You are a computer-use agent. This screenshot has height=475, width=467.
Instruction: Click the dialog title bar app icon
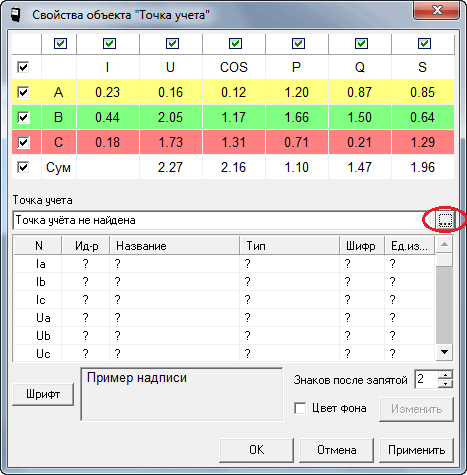coord(15,15)
